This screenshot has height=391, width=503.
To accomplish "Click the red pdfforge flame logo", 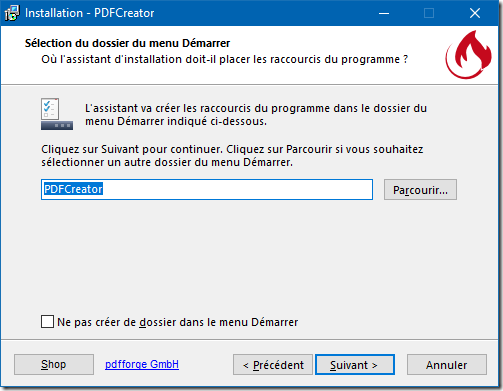I will point(468,55).
